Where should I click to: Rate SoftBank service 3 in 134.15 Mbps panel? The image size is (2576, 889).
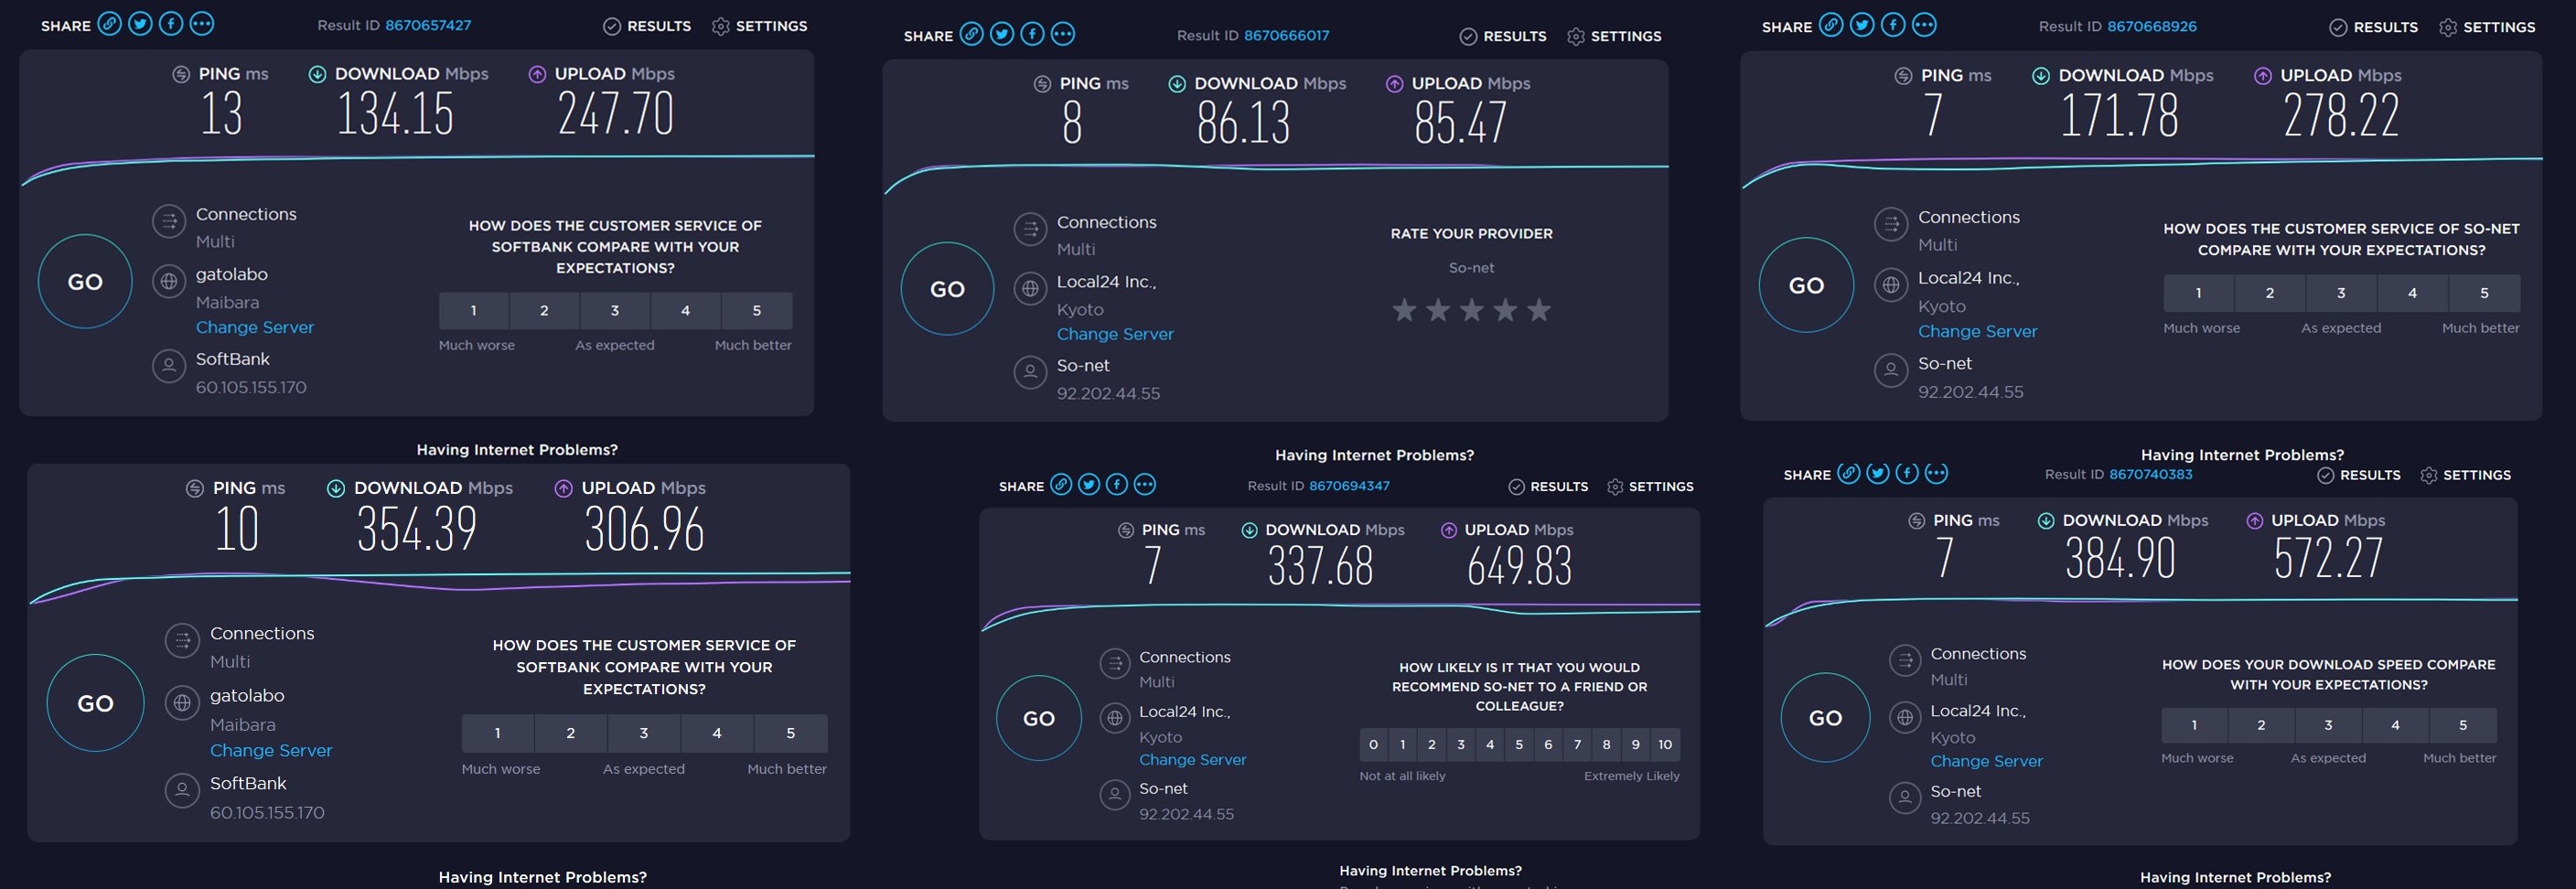click(614, 311)
